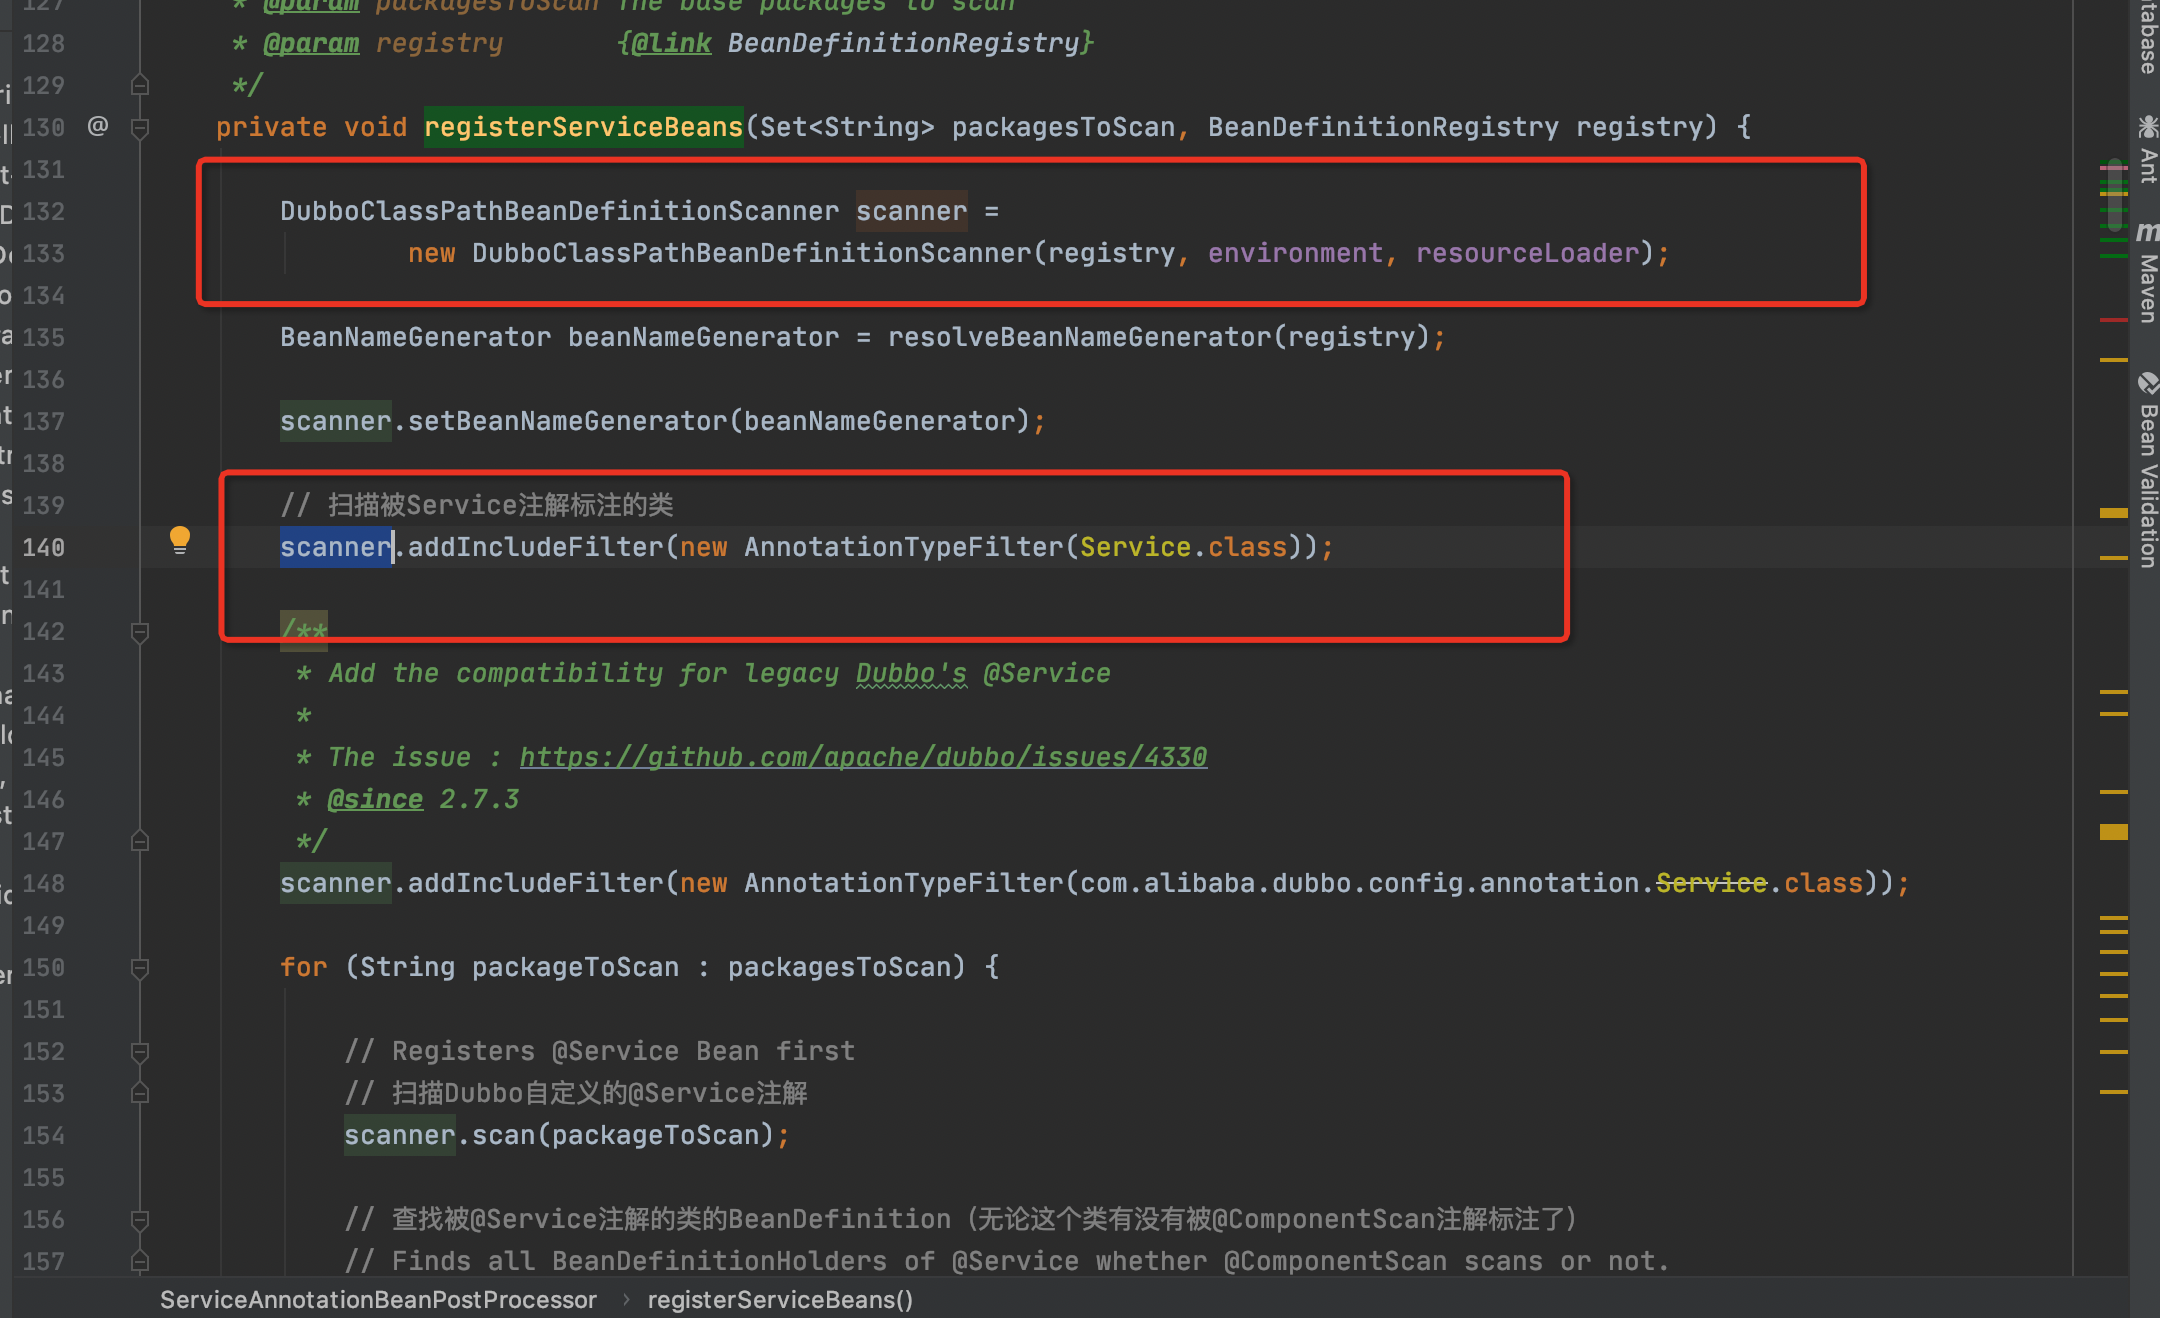Click the environment field on line 133
The width and height of the screenshot is (2160, 1318).
[x=1295, y=253]
